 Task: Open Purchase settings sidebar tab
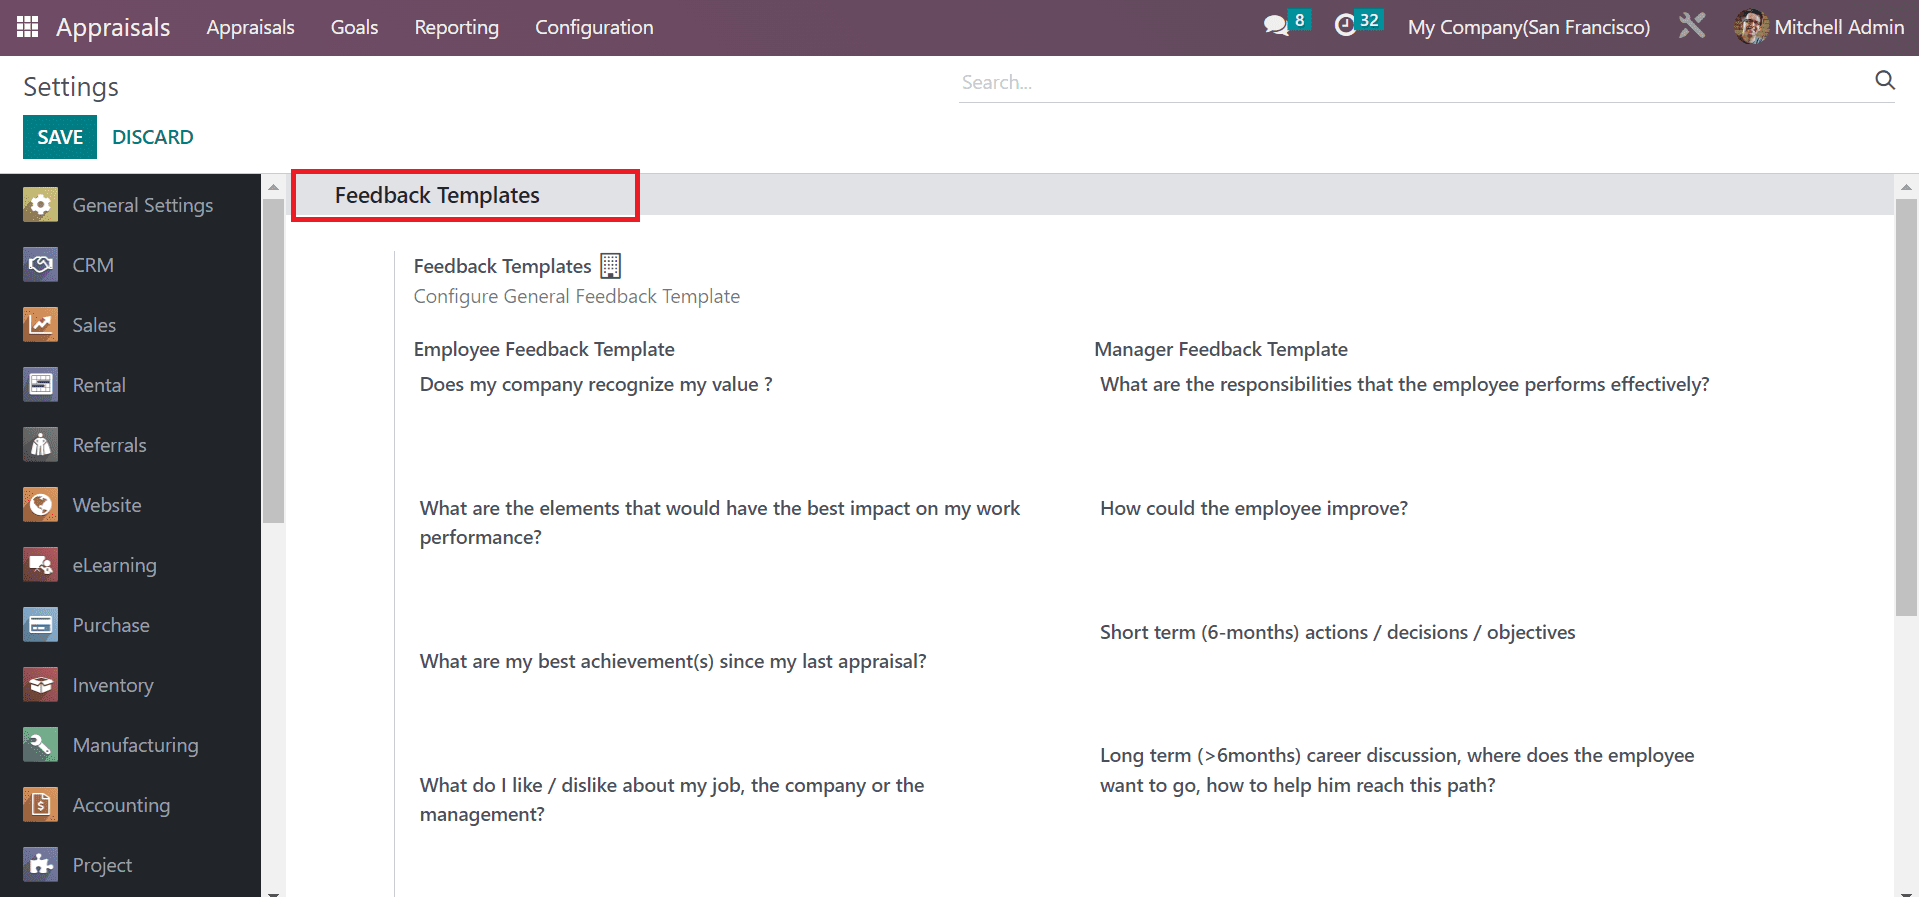pyautogui.click(x=131, y=625)
